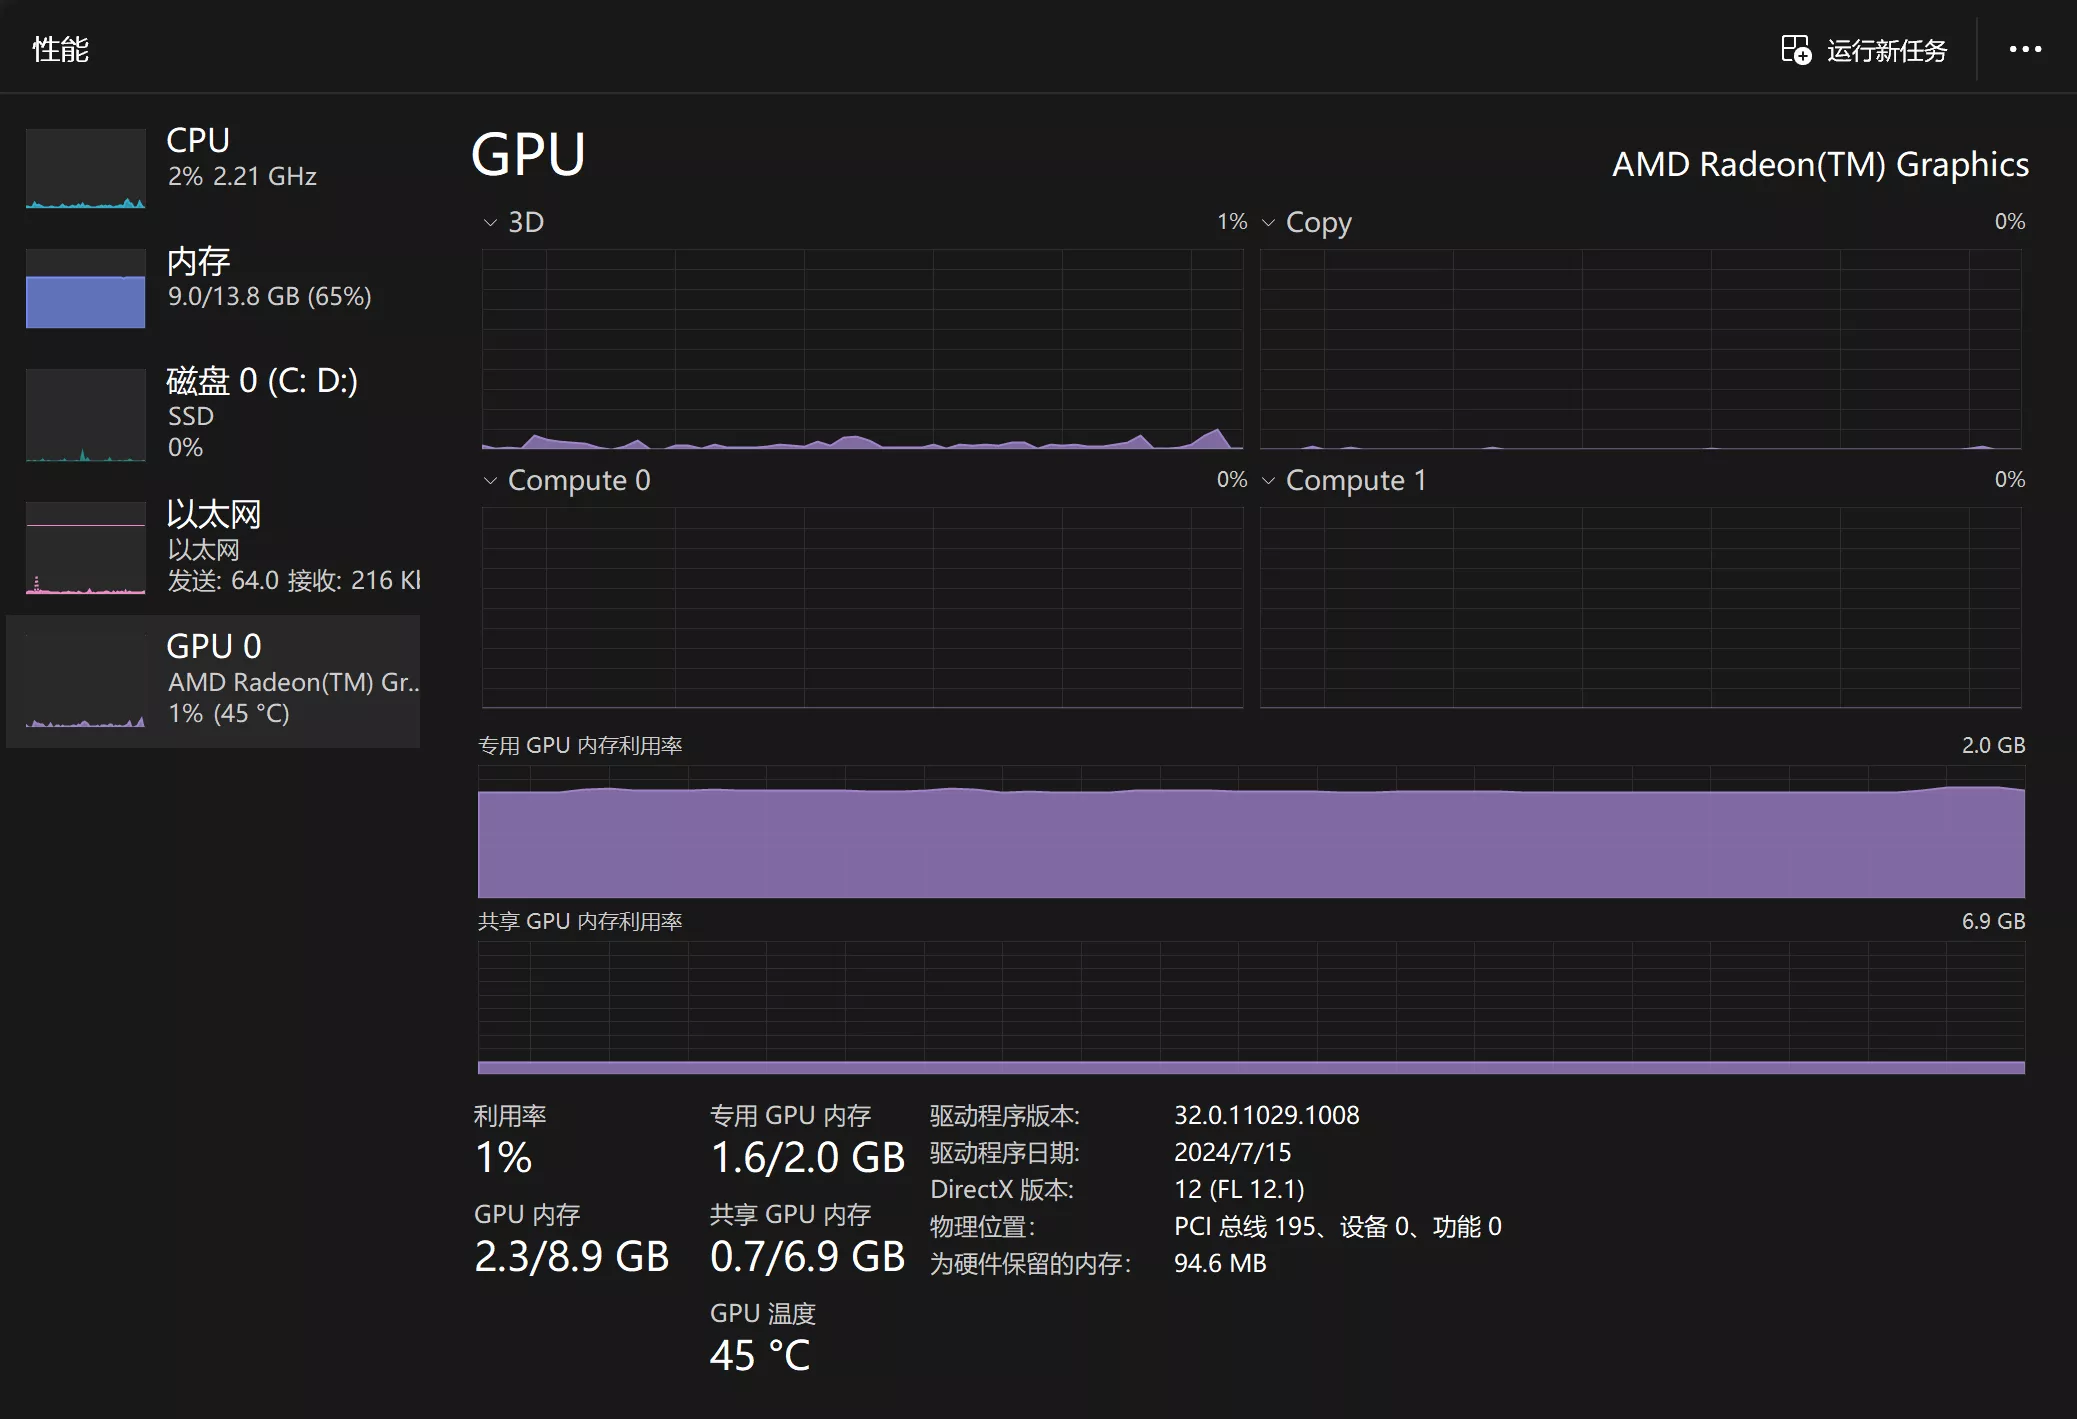Click the 专用 GPU 内存利用率 graph
Viewport: 2077px width, 1419px height.
(1251, 832)
